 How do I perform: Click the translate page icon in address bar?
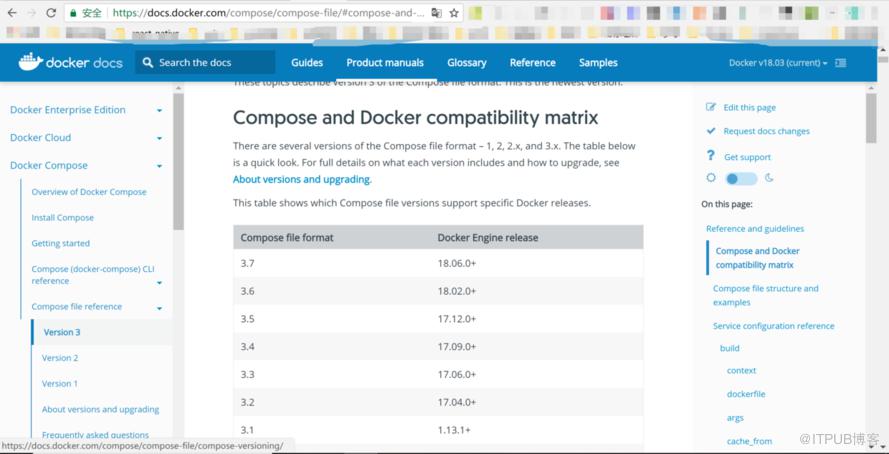pyautogui.click(x=436, y=12)
